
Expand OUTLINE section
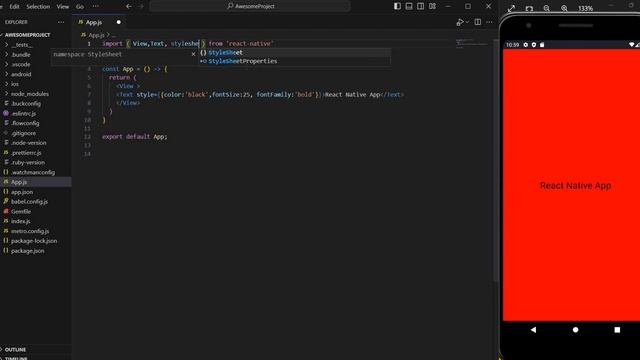click(x=16, y=349)
